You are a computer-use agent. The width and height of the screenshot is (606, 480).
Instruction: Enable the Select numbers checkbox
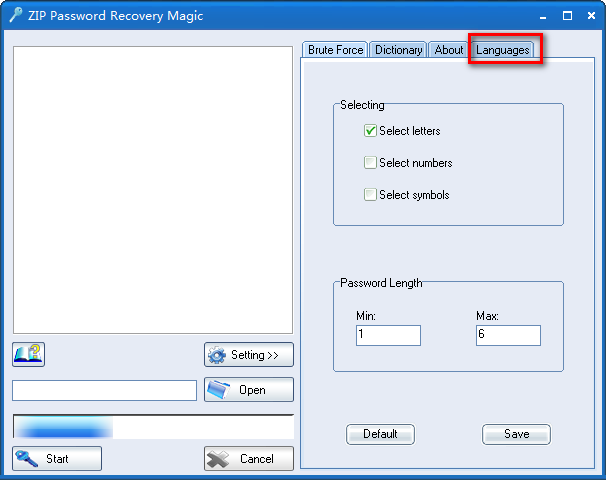(x=370, y=163)
